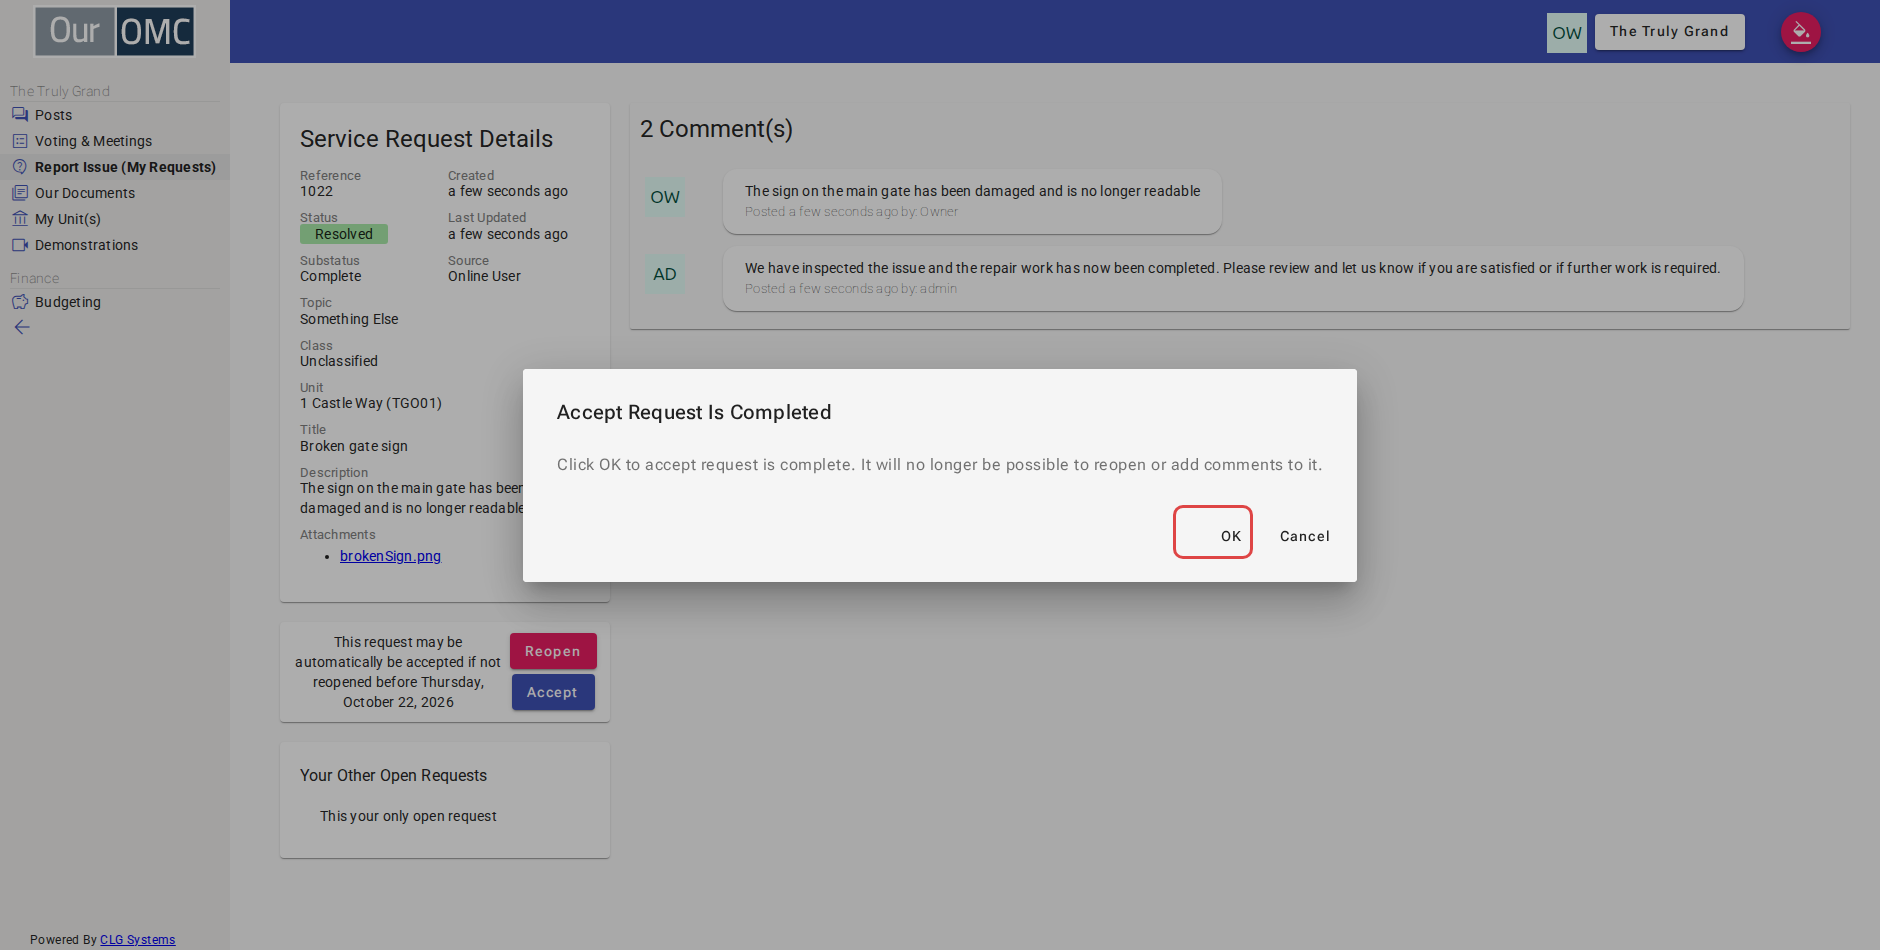Click the Reopen request button
This screenshot has width=1880, height=950.
pyautogui.click(x=553, y=651)
